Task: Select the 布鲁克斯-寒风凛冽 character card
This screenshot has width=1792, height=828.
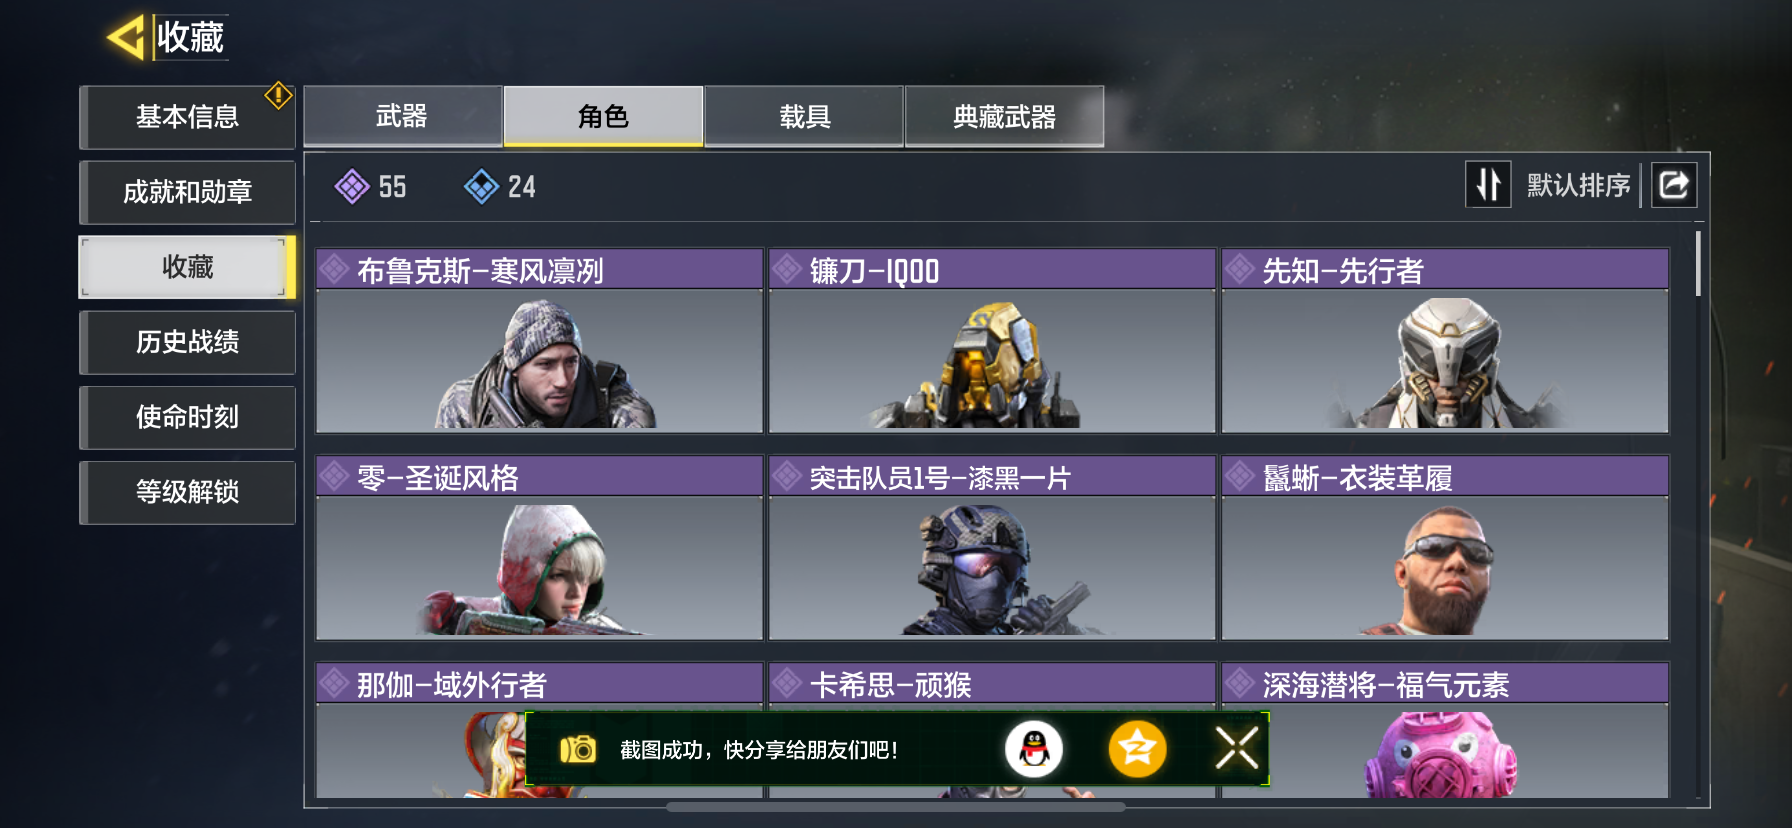Action: [x=540, y=341]
